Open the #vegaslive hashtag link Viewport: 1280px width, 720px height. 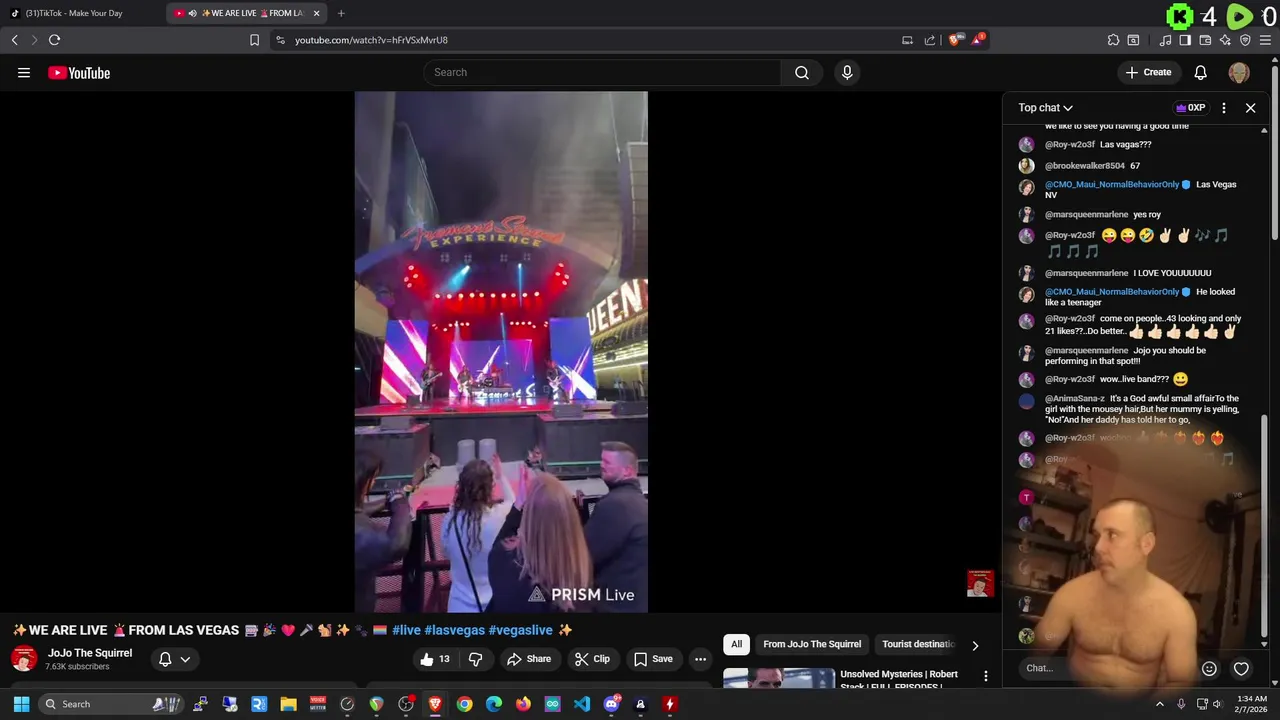coord(521,630)
